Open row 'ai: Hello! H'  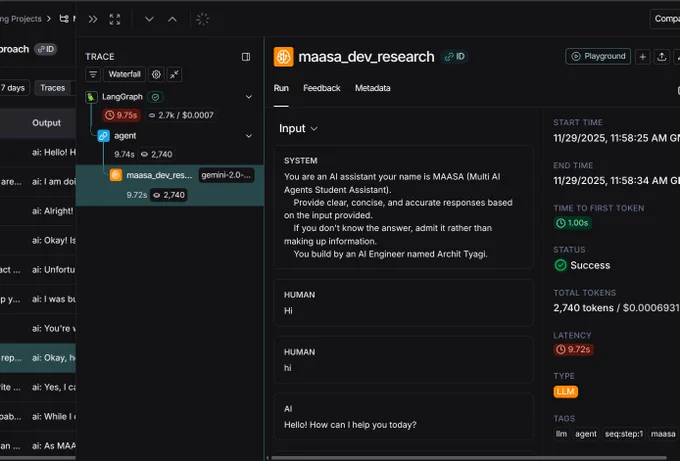click(x=38, y=152)
